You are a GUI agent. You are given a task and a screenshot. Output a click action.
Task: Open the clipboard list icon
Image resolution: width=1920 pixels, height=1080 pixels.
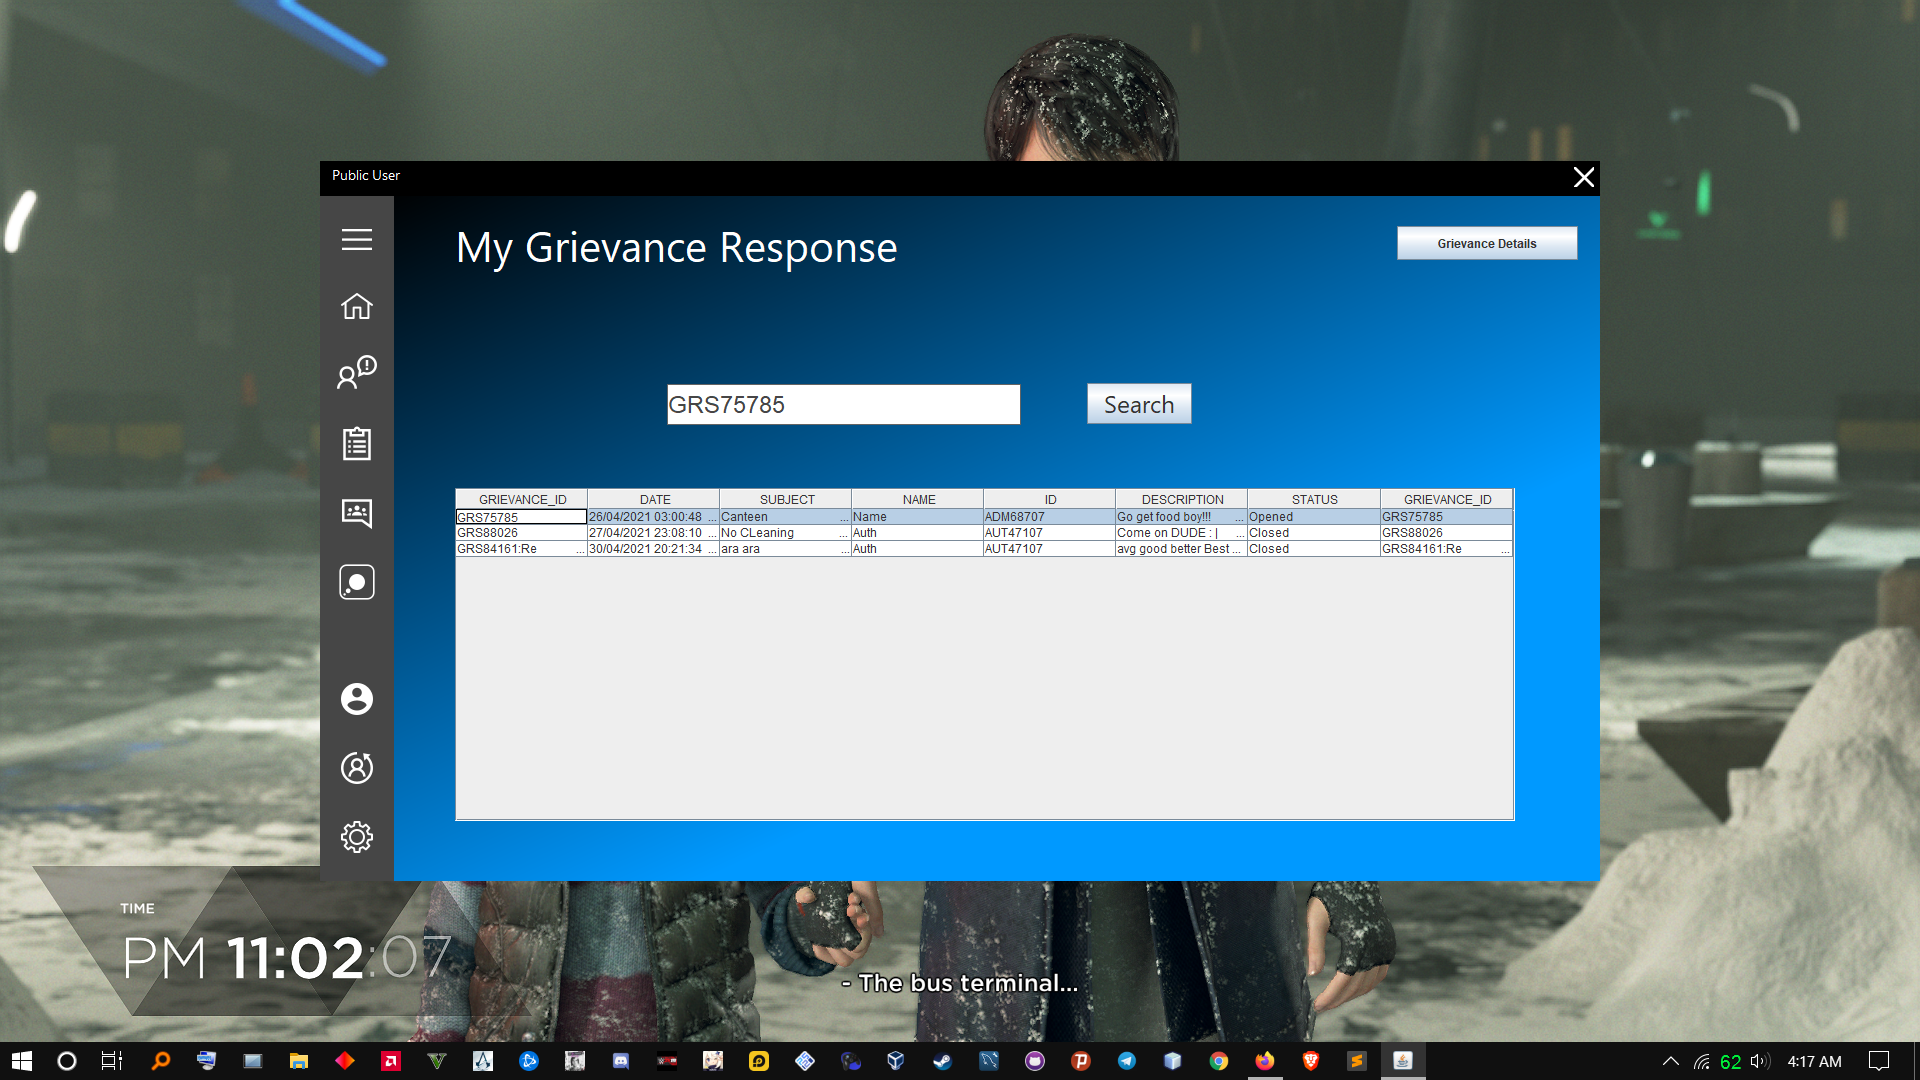point(356,443)
